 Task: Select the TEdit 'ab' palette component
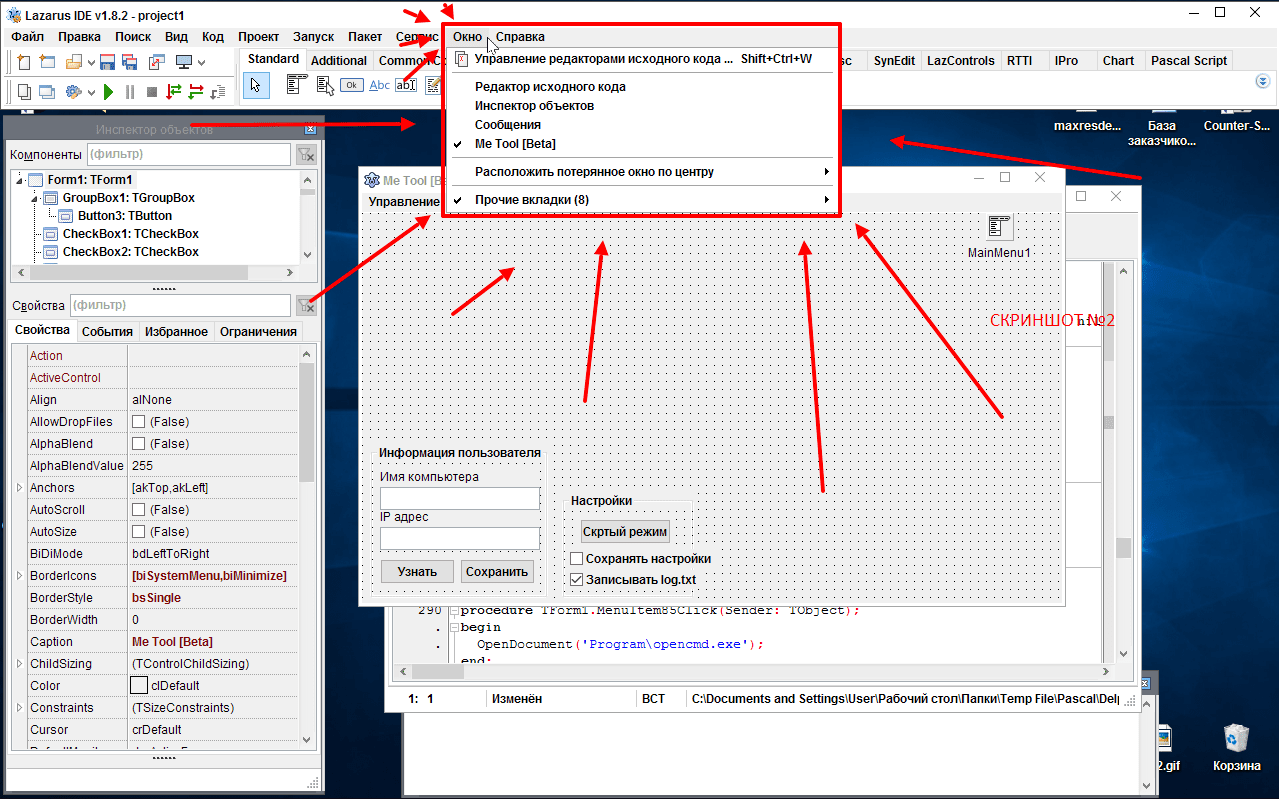pos(406,86)
